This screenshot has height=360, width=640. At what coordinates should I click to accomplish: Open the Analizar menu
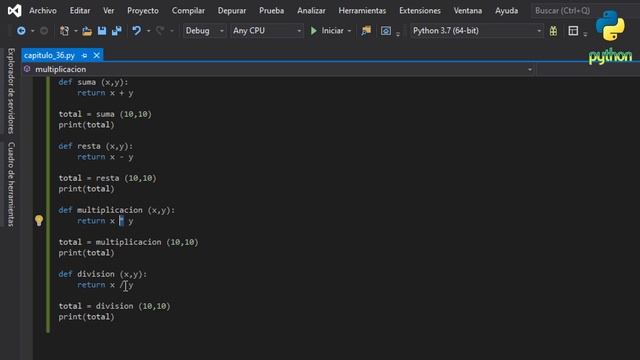pyautogui.click(x=311, y=11)
